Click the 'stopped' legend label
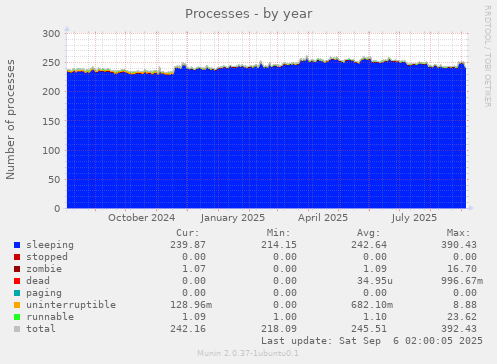 pos(47,257)
